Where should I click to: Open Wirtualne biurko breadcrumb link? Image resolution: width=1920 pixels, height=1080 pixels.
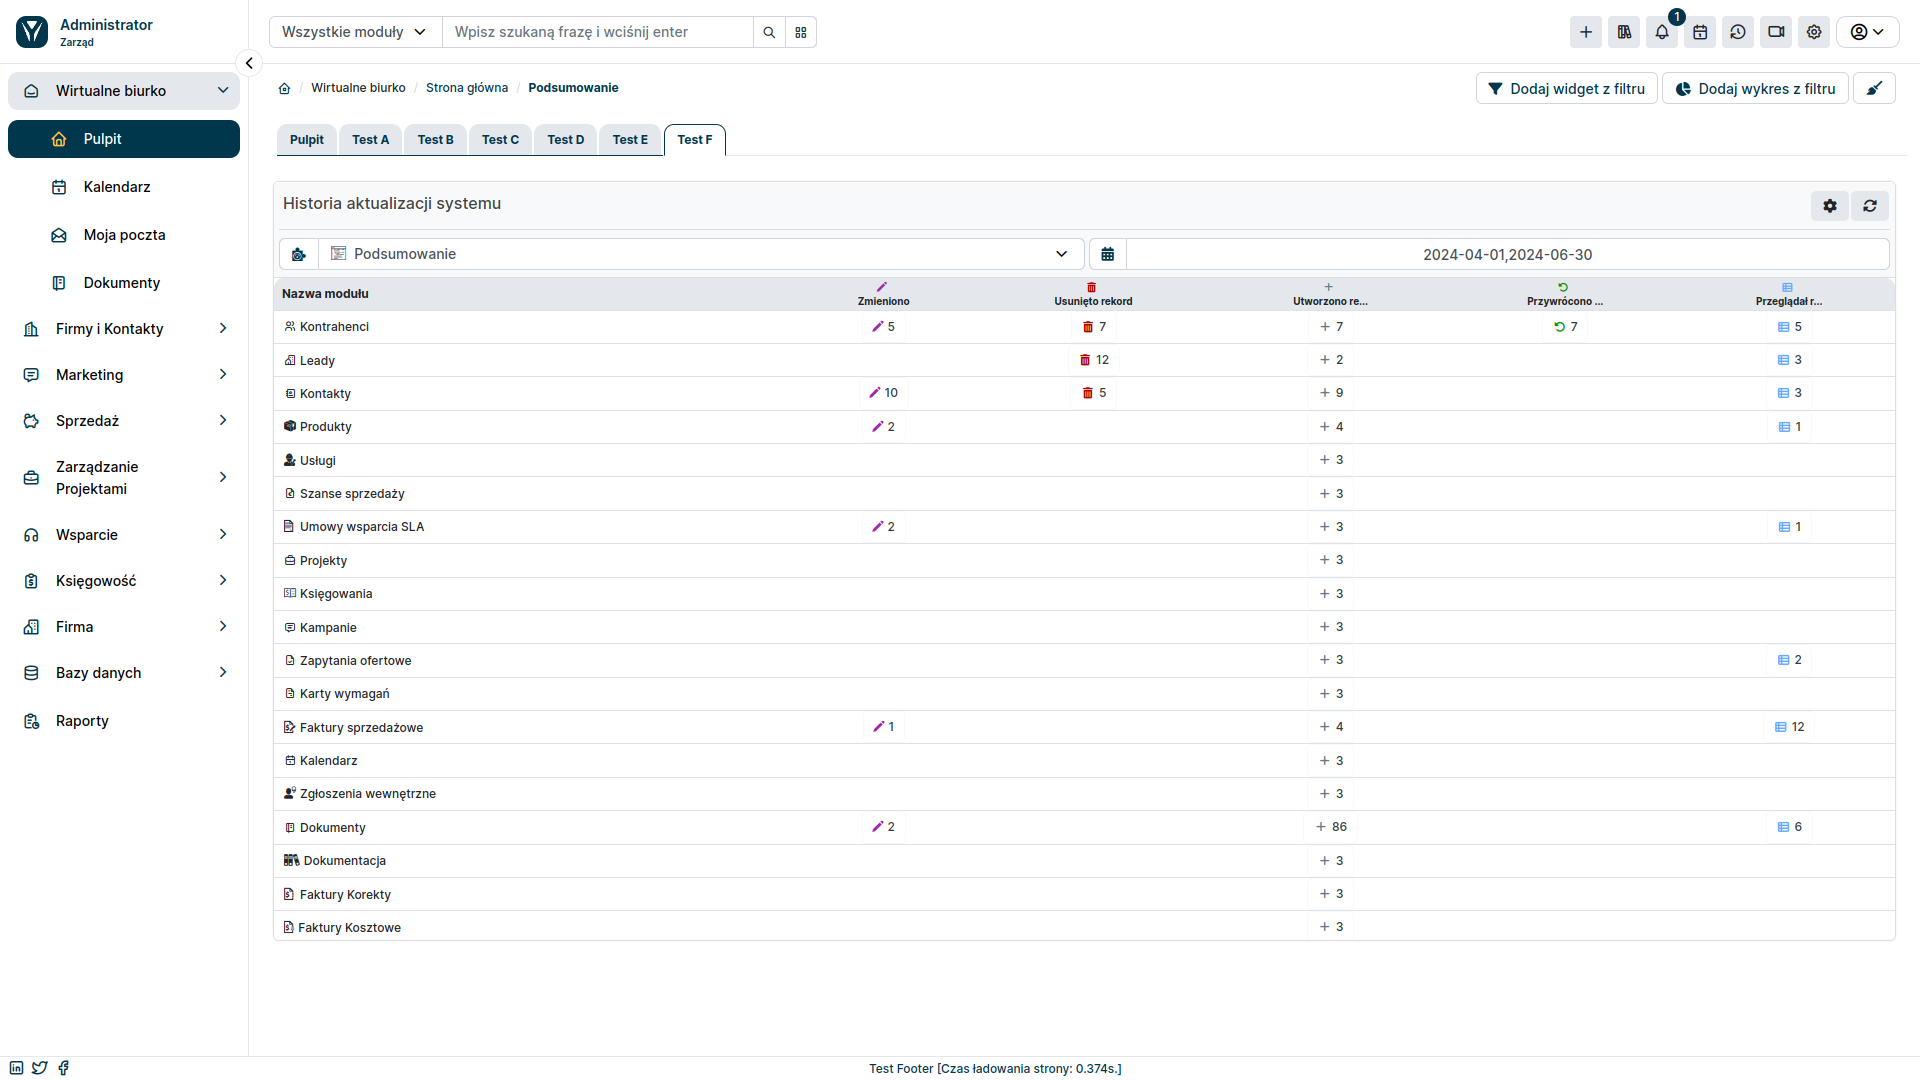click(358, 88)
